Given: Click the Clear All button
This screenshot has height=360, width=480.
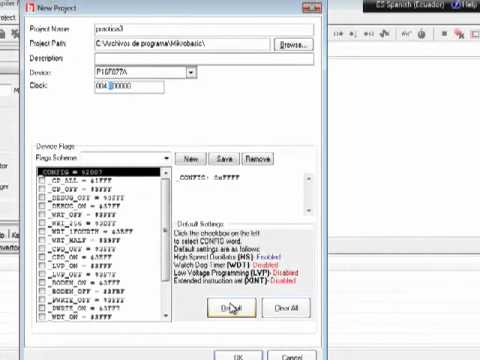Looking at the screenshot, I should pyautogui.click(x=286, y=308).
